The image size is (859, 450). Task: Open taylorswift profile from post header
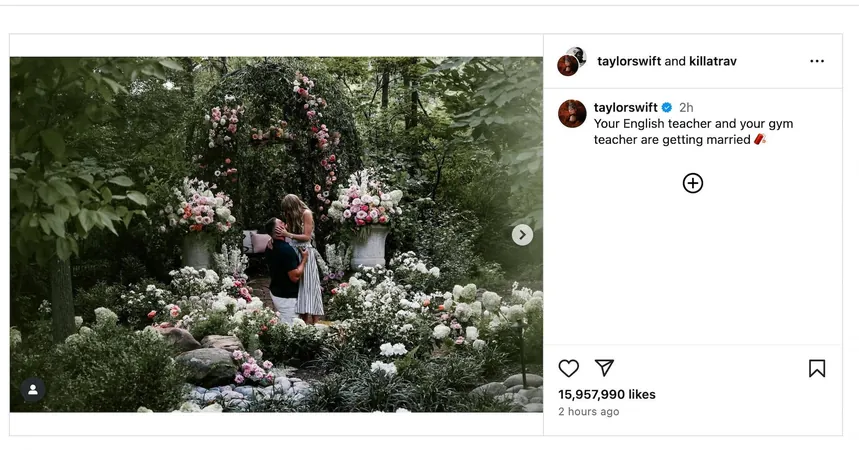point(629,61)
